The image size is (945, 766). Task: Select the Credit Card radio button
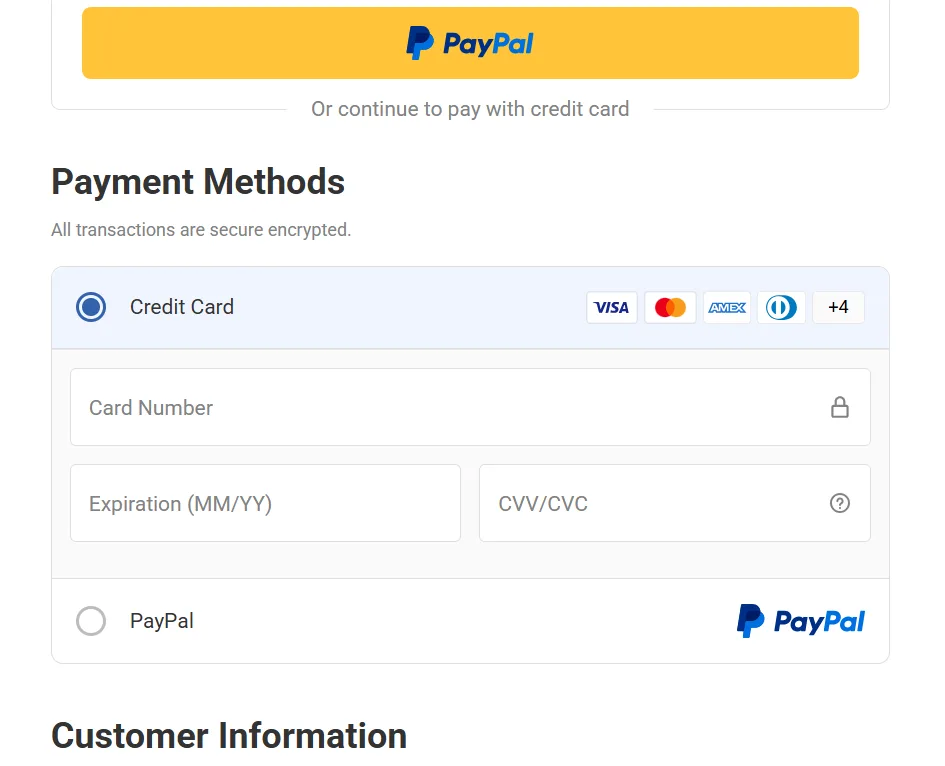(x=91, y=307)
